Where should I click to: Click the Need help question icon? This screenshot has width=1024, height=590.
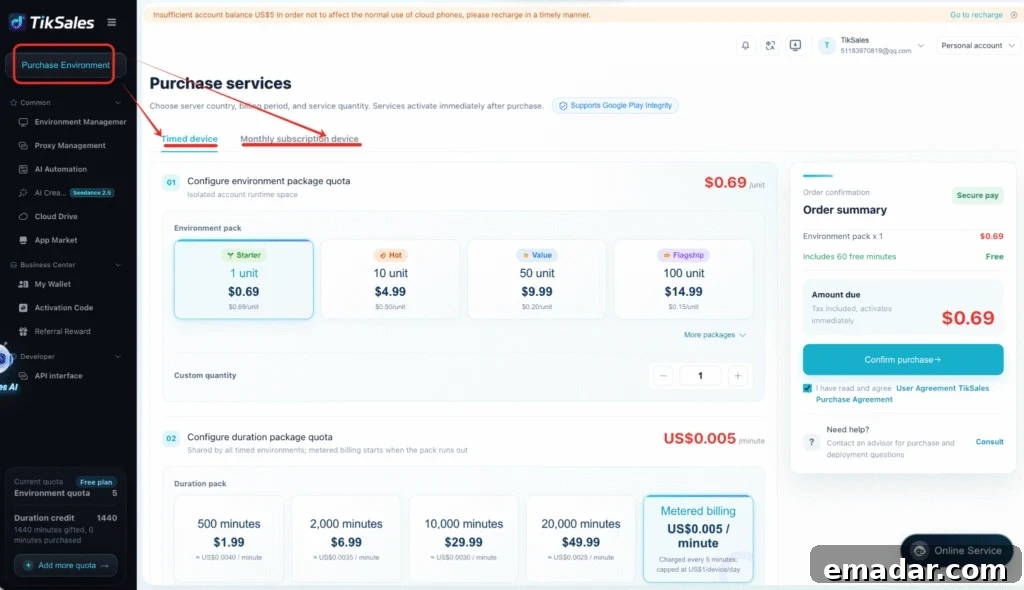tap(811, 442)
